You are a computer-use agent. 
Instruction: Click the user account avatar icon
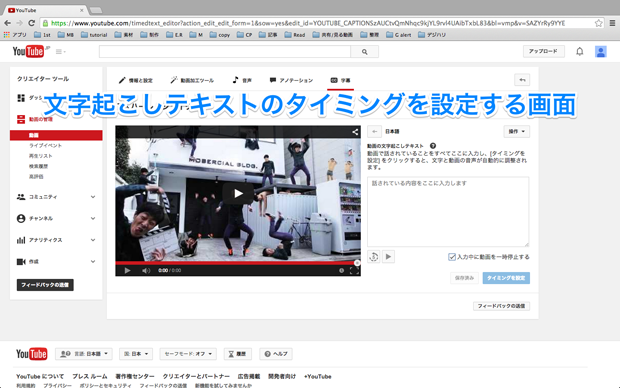pyautogui.click(x=601, y=51)
